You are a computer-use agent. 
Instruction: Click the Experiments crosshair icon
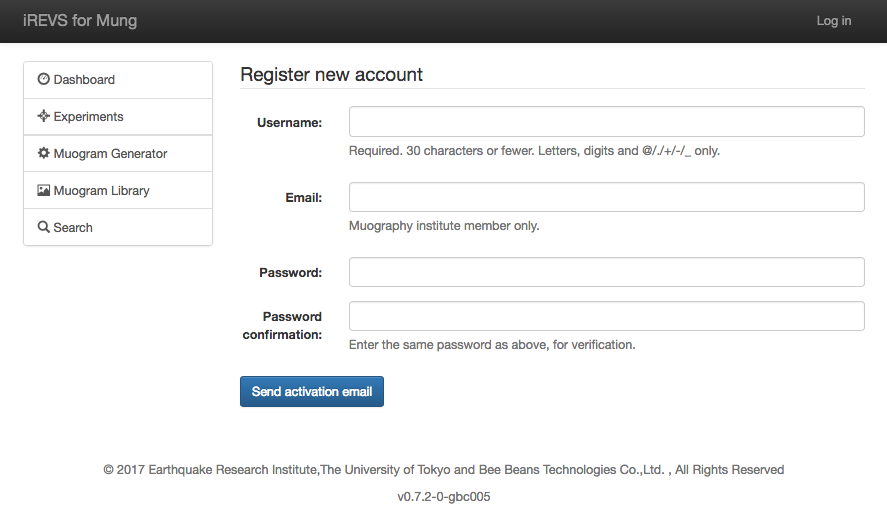click(44, 117)
